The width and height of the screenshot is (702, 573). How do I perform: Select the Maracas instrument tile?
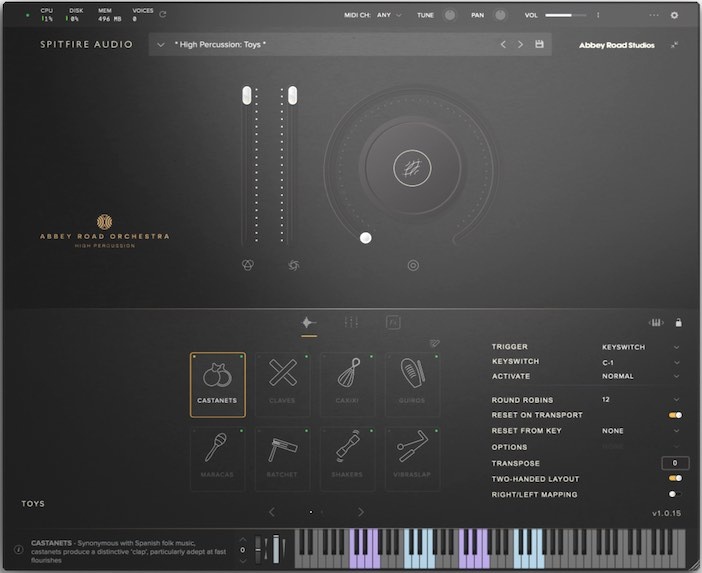click(x=218, y=459)
